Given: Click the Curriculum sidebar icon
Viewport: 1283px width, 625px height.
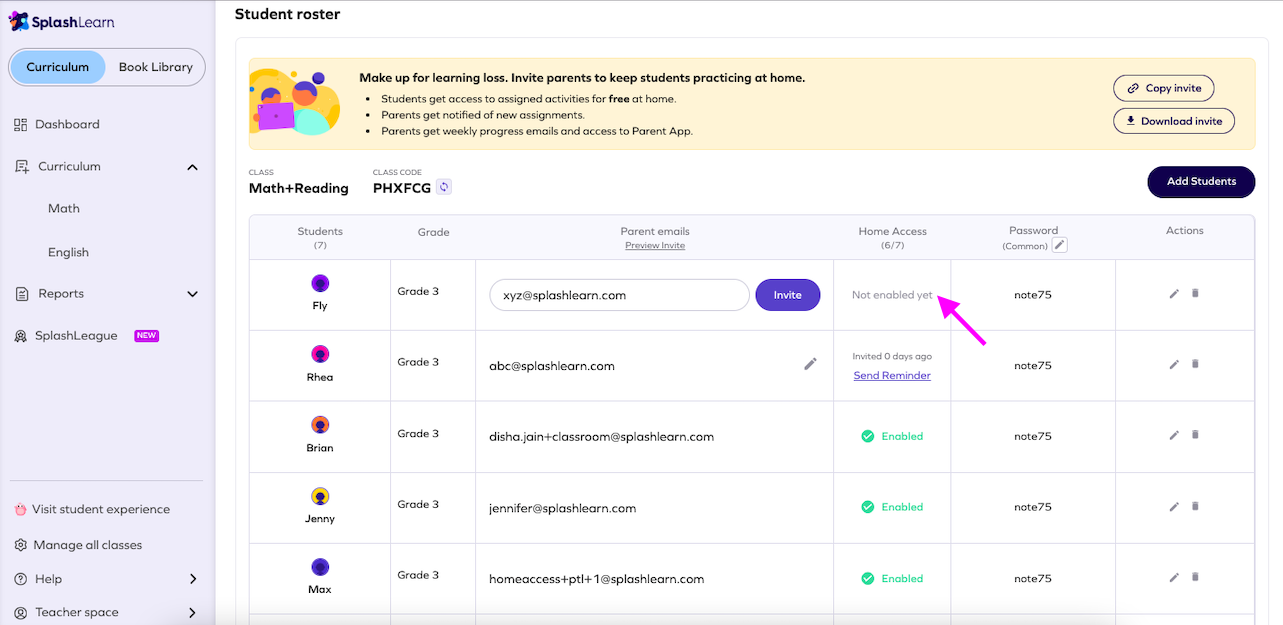Looking at the screenshot, I should pyautogui.click(x=22, y=167).
